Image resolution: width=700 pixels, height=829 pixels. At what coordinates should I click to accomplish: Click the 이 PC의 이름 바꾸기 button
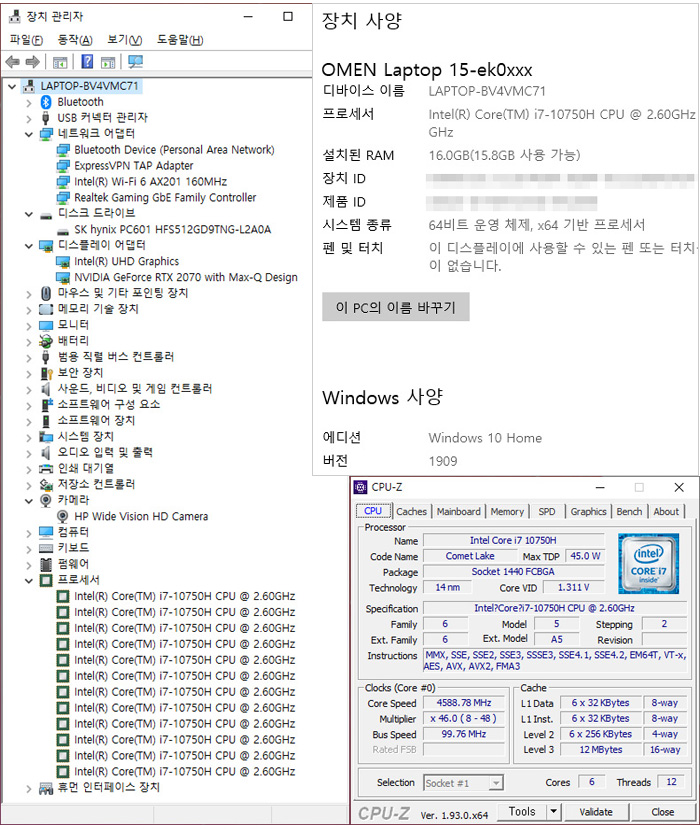[395, 307]
